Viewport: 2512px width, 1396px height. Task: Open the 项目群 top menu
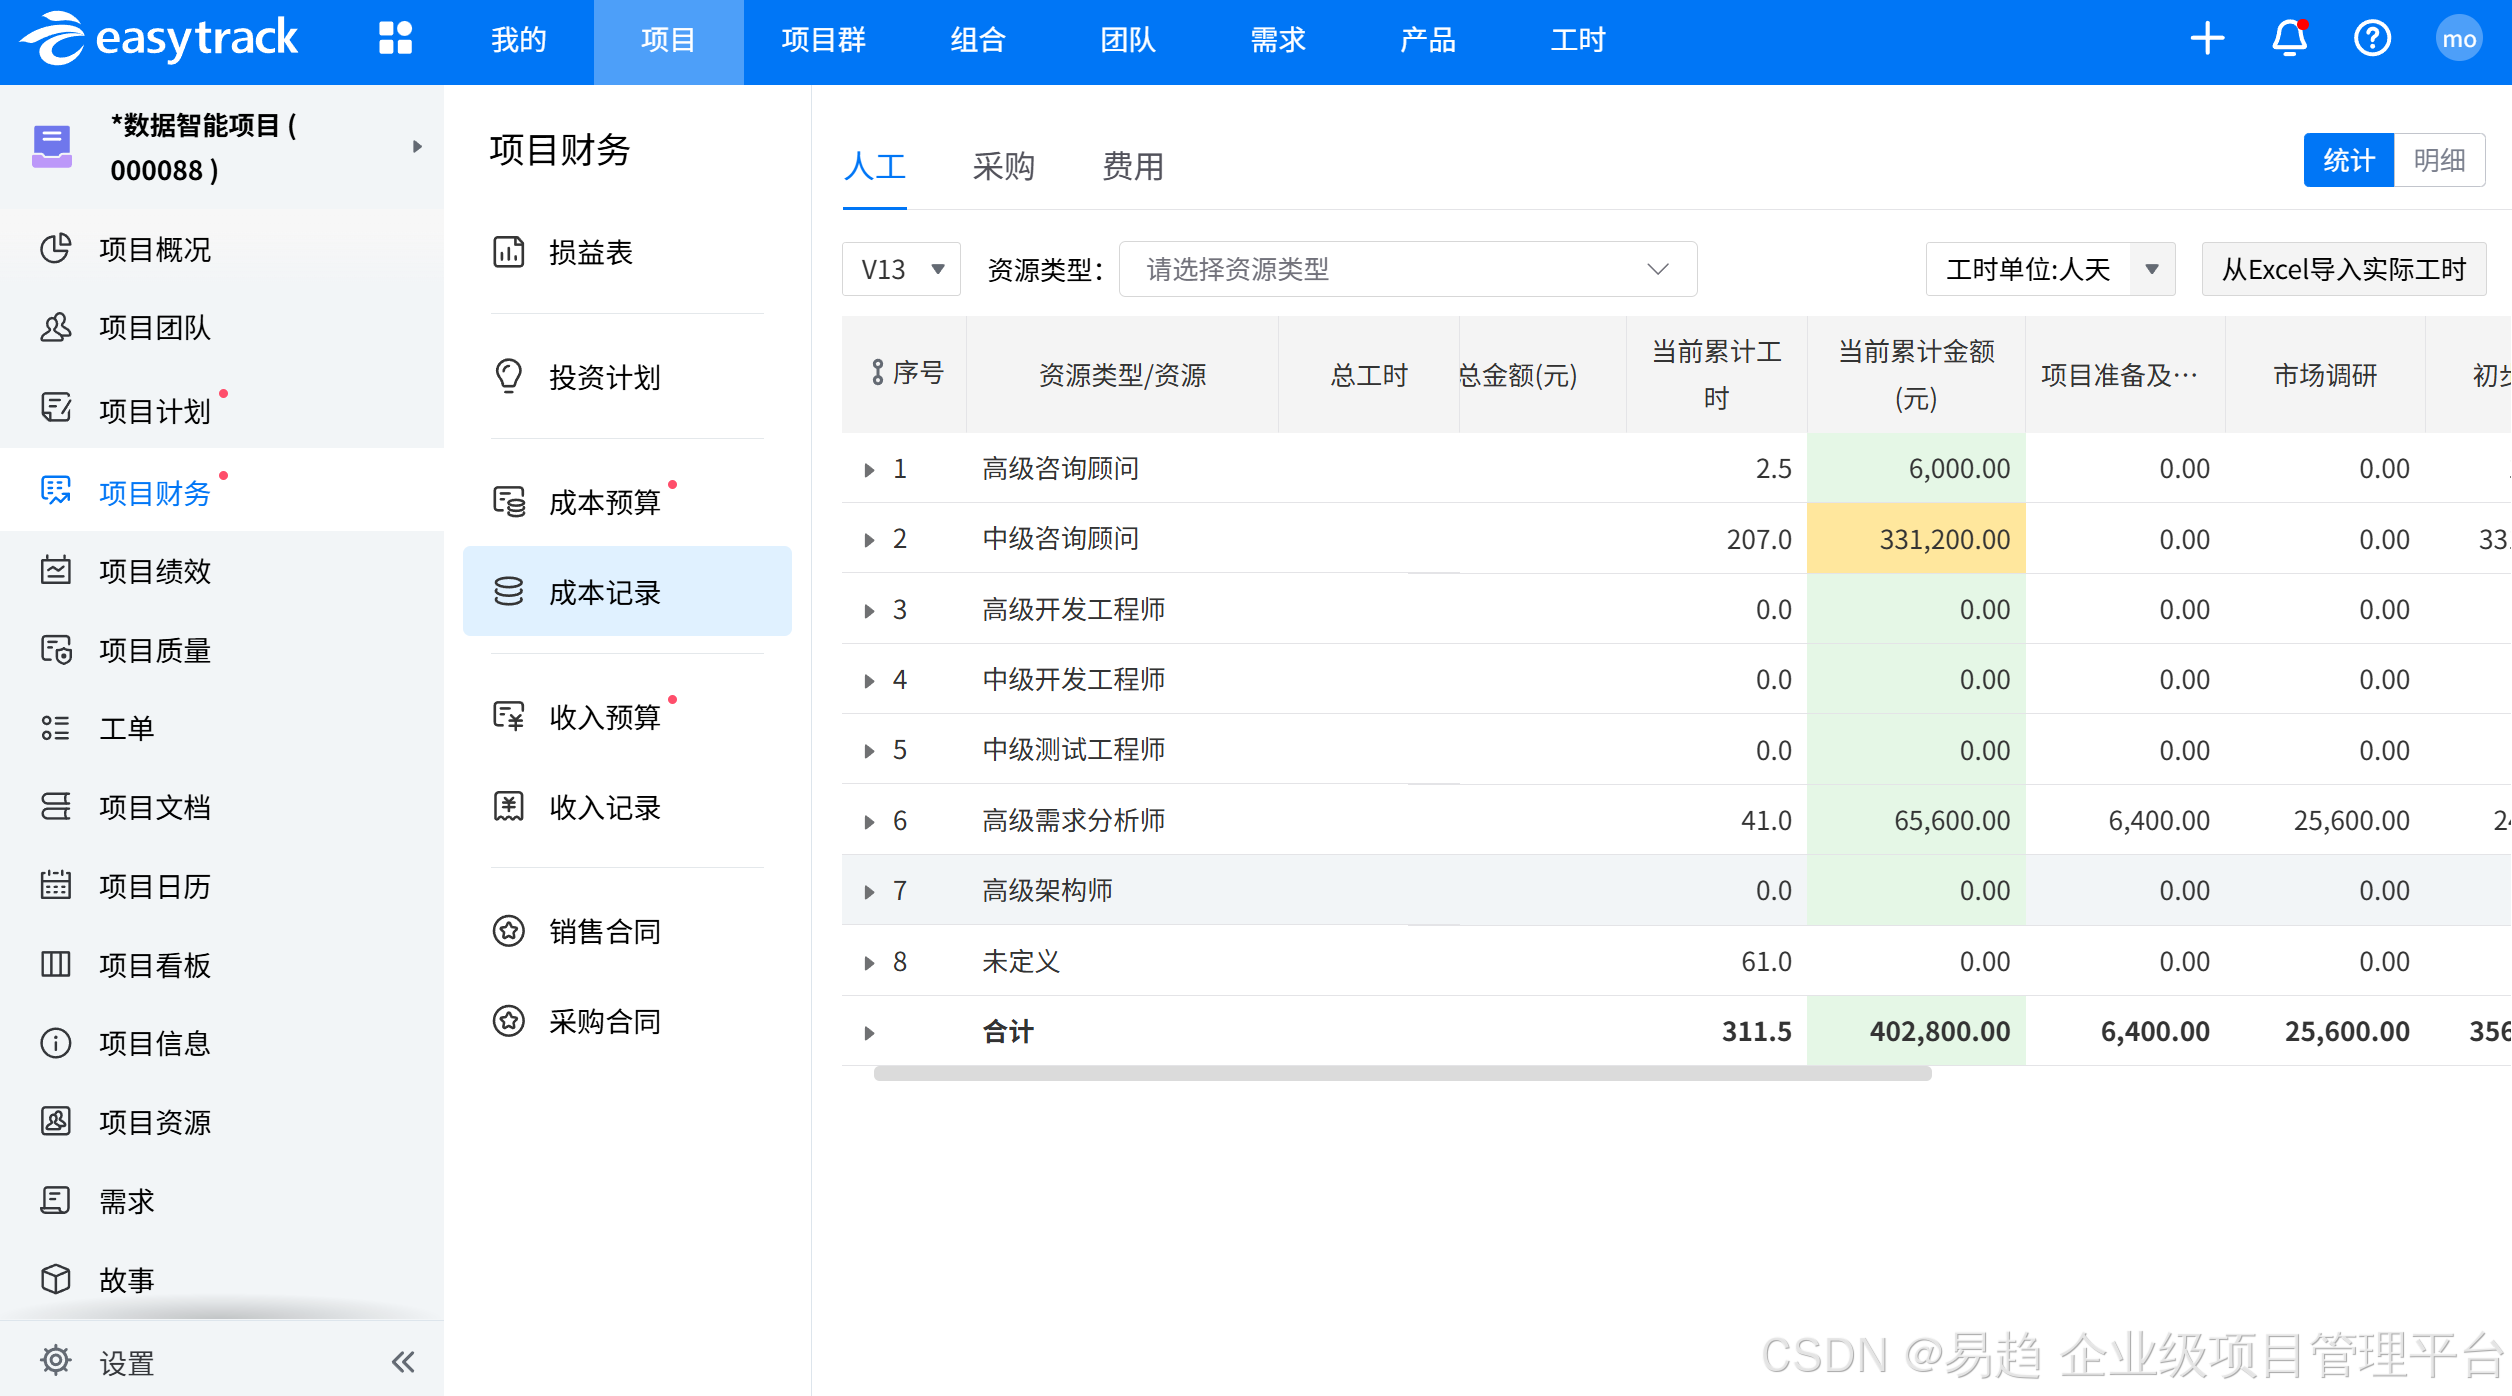coord(823,40)
